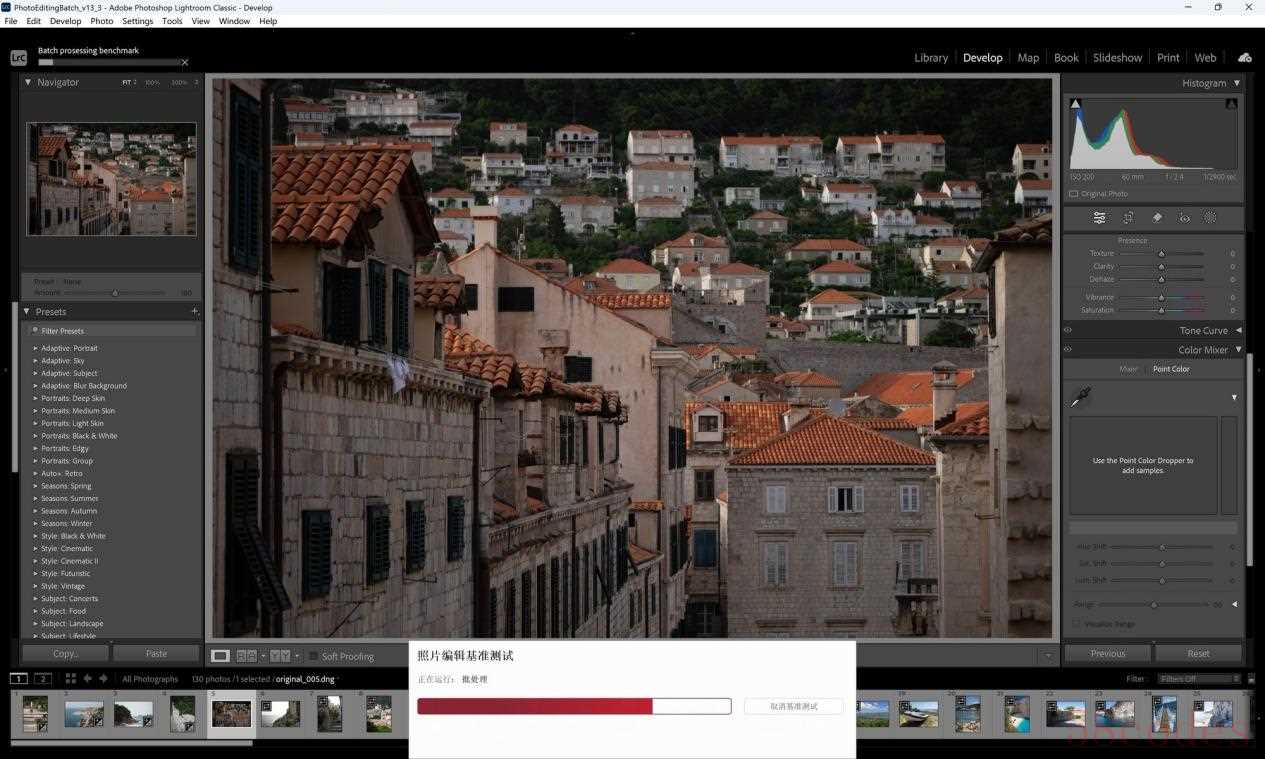Switch to the Library module

coord(930,58)
